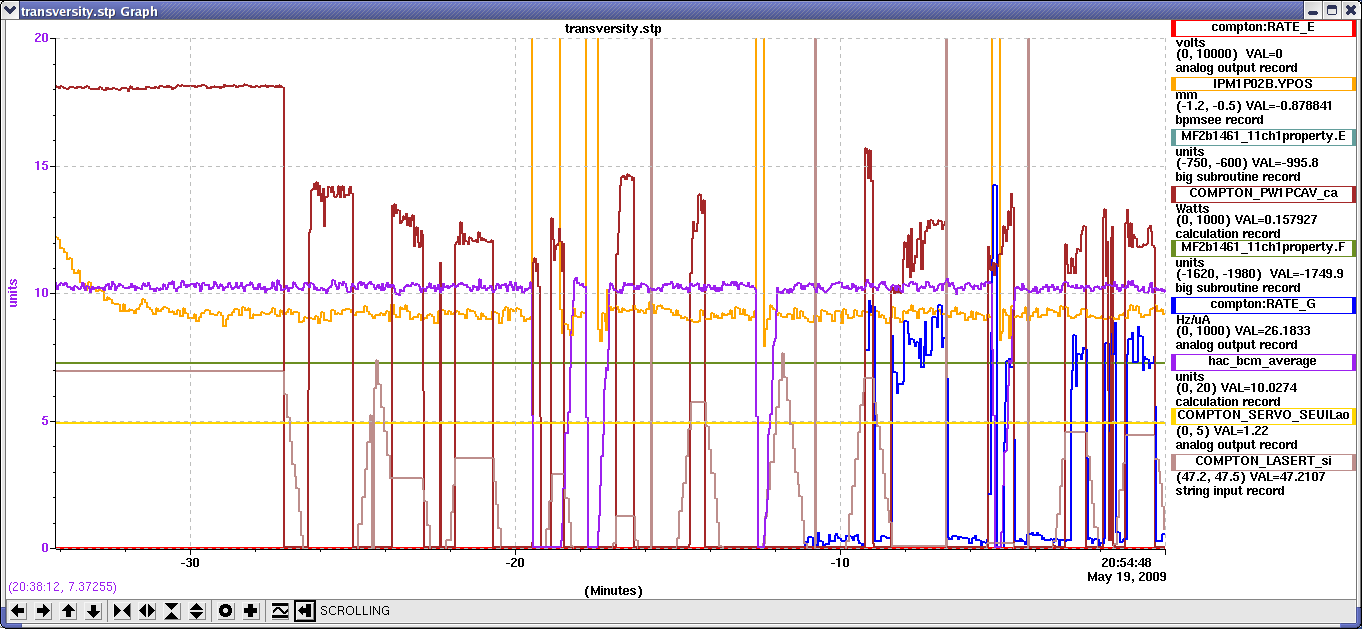Toggle the scrolling mode arrow button
The image size is (1362, 629).
click(305, 611)
